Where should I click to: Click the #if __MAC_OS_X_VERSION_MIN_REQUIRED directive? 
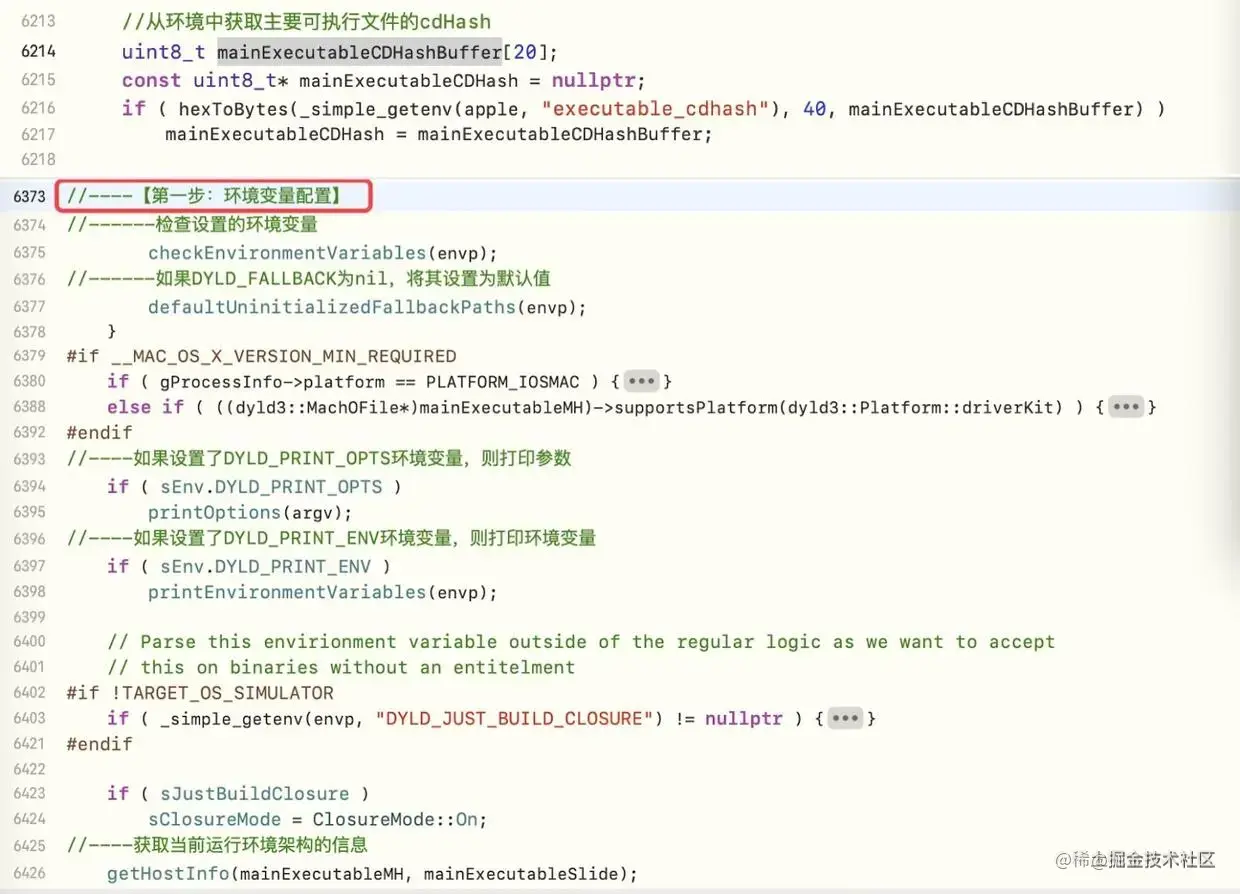pyautogui.click(x=261, y=356)
